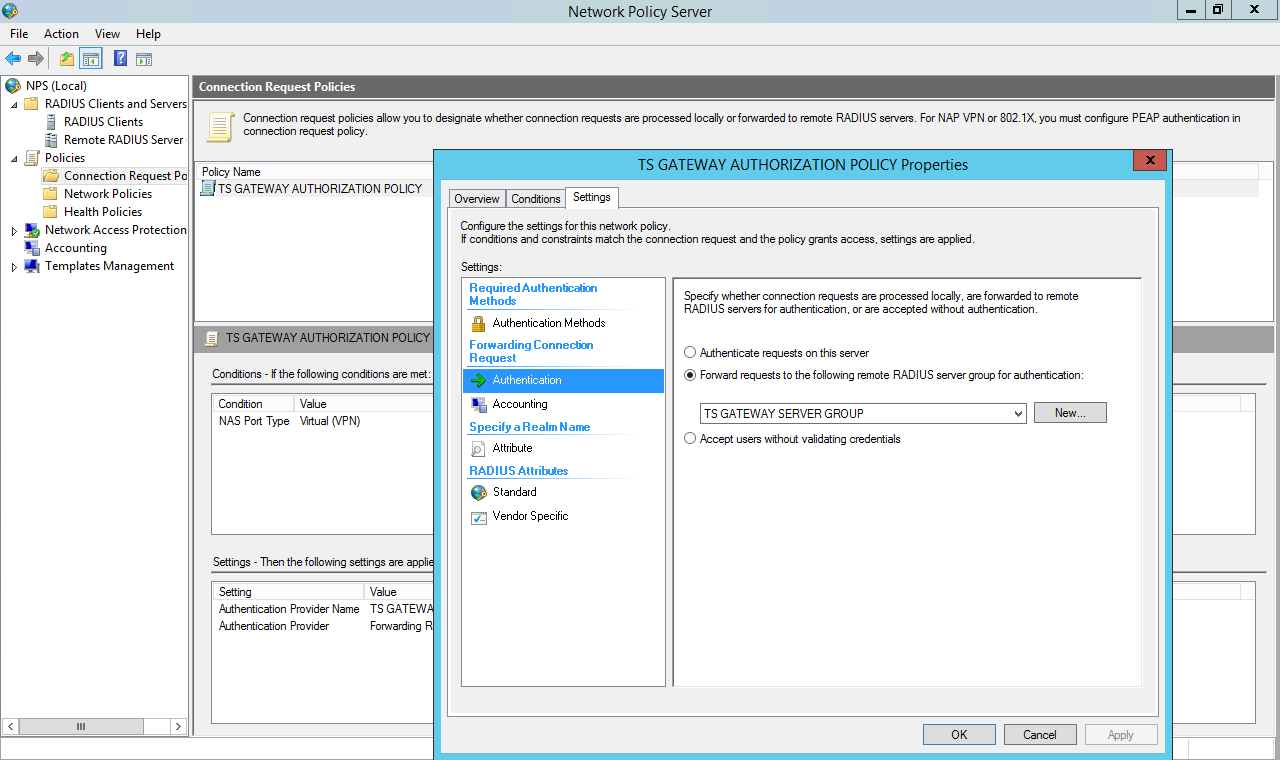Click the Connection Request Policies open folder icon
The height and width of the screenshot is (760, 1280).
coord(51,176)
